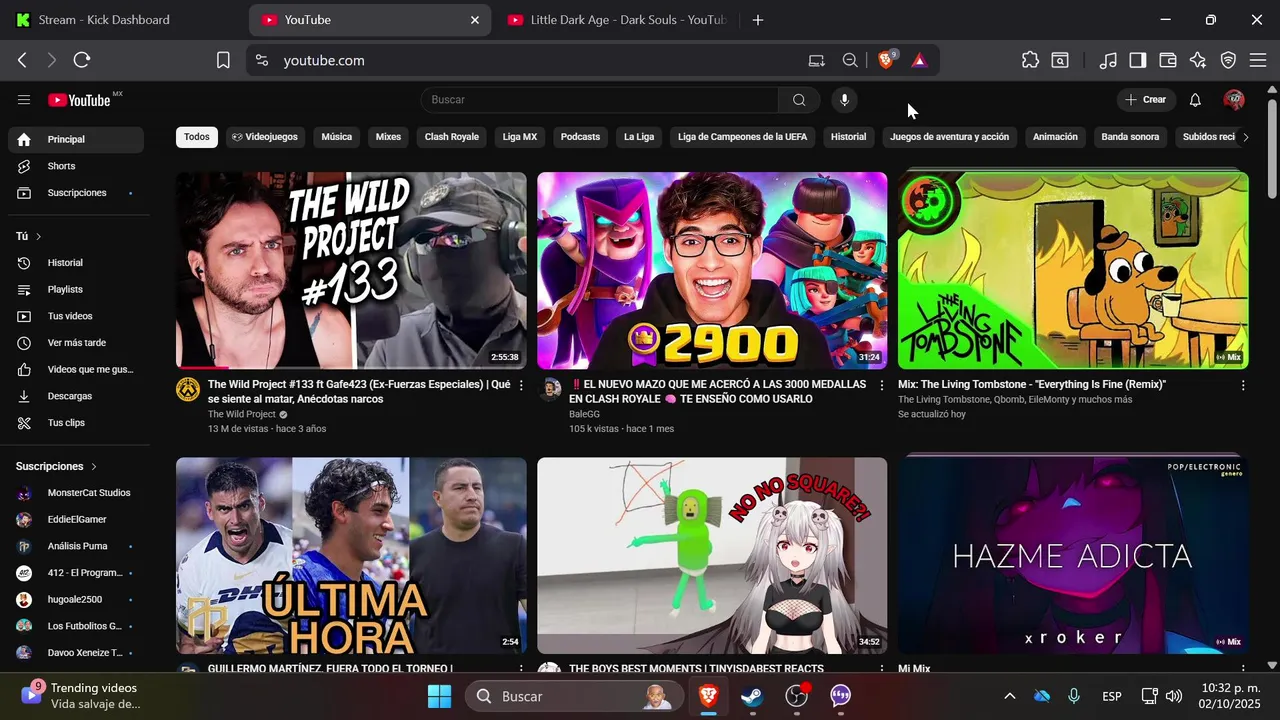Open options for Living Tombstone mix
The height and width of the screenshot is (720, 1280).
tap(1243, 385)
